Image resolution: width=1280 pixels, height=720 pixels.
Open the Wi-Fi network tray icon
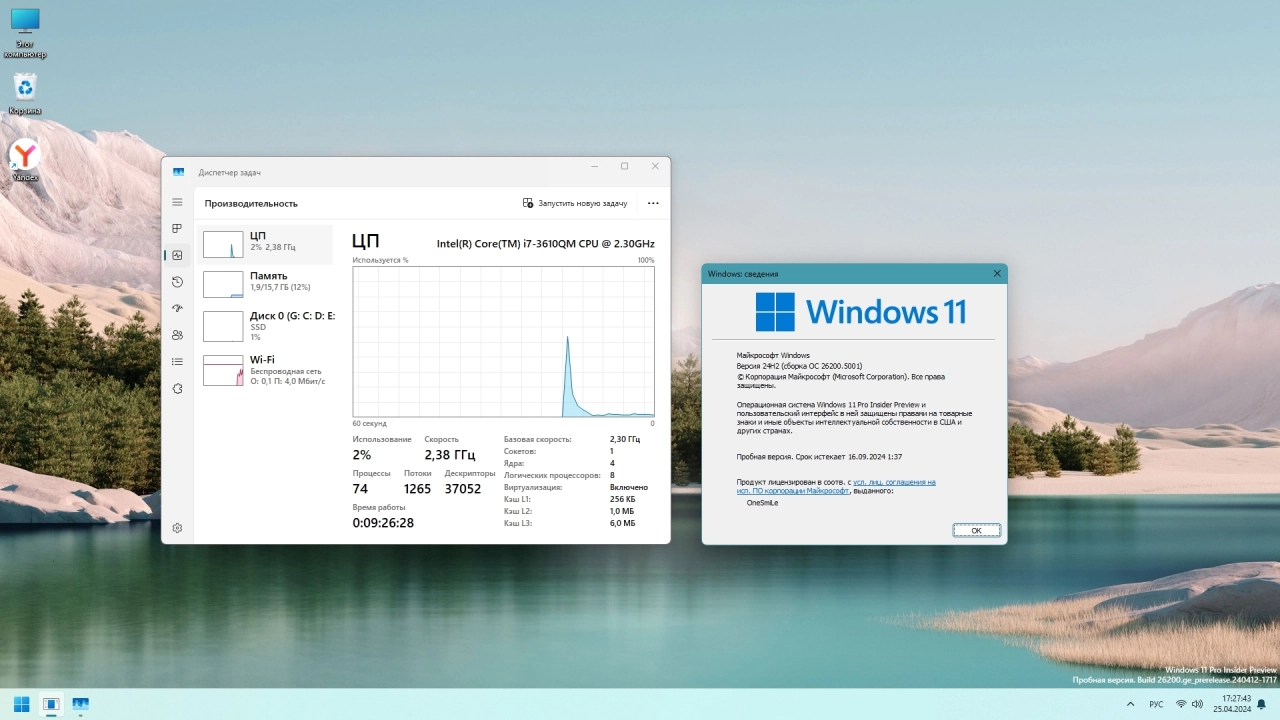pyautogui.click(x=1181, y=704)
